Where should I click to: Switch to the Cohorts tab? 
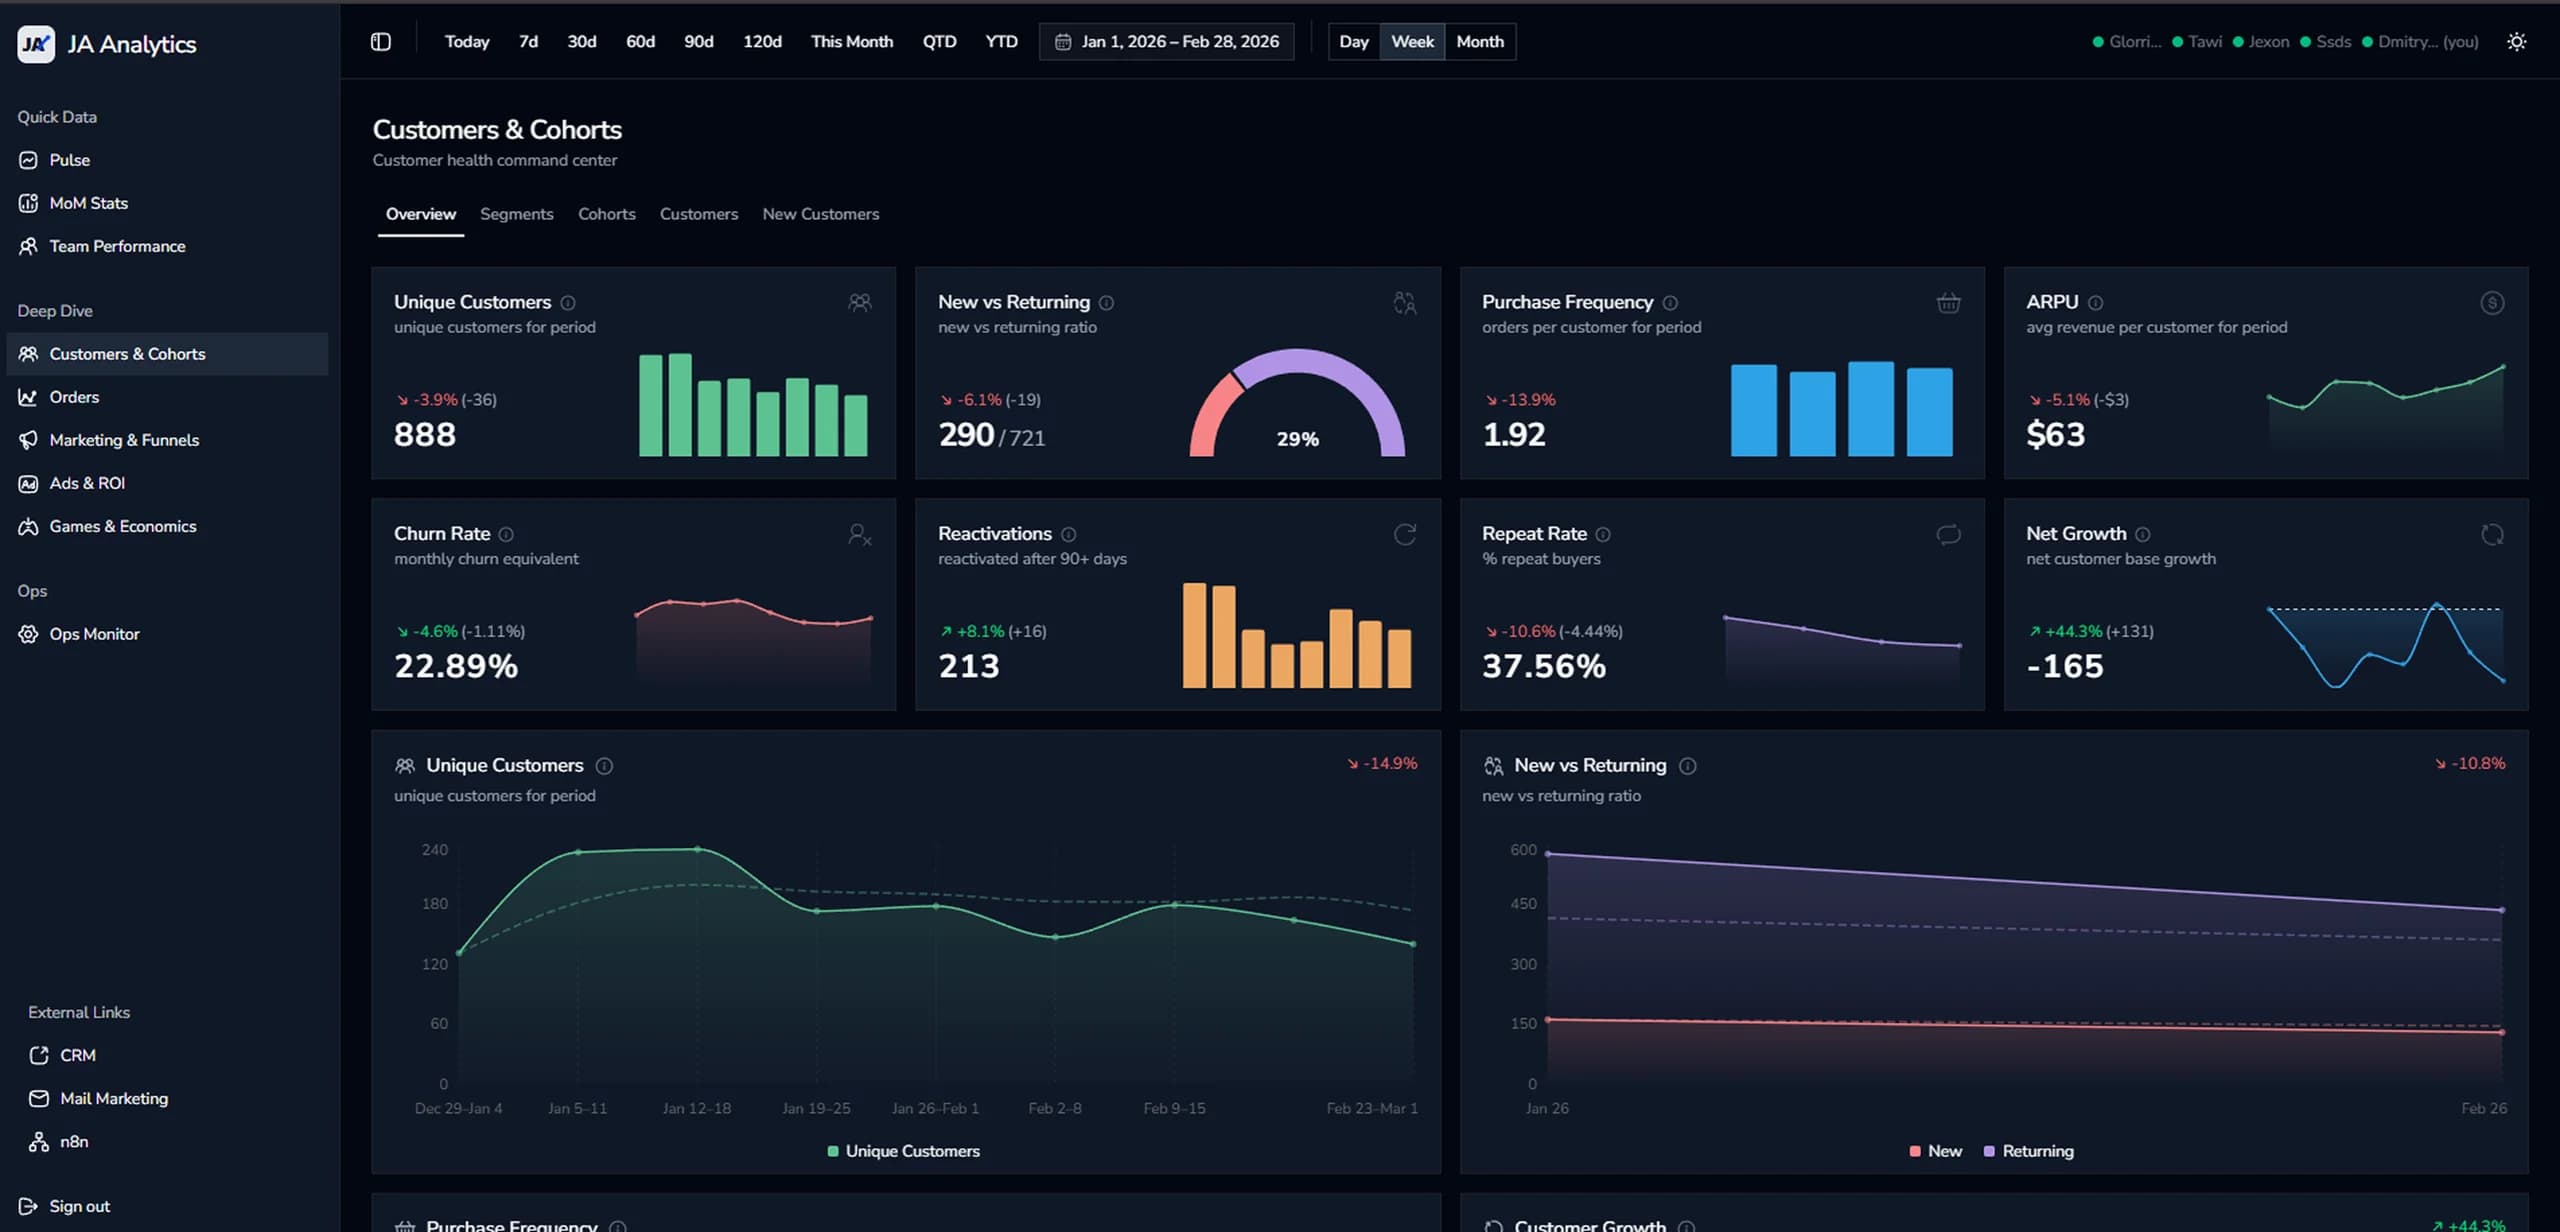click(x=606, y=214)
